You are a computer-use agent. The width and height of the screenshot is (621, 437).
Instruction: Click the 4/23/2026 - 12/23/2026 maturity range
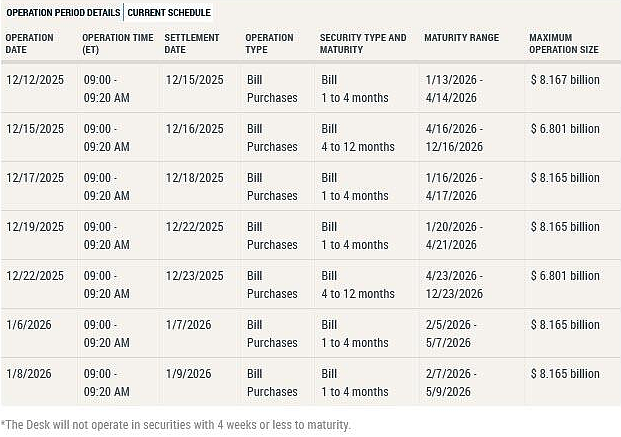coord(454,284)
